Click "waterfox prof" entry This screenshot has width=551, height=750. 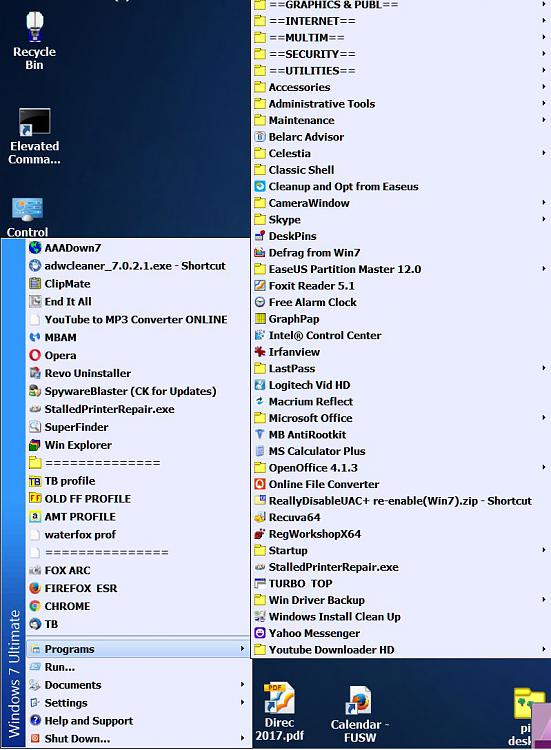[x=138, y=535]
